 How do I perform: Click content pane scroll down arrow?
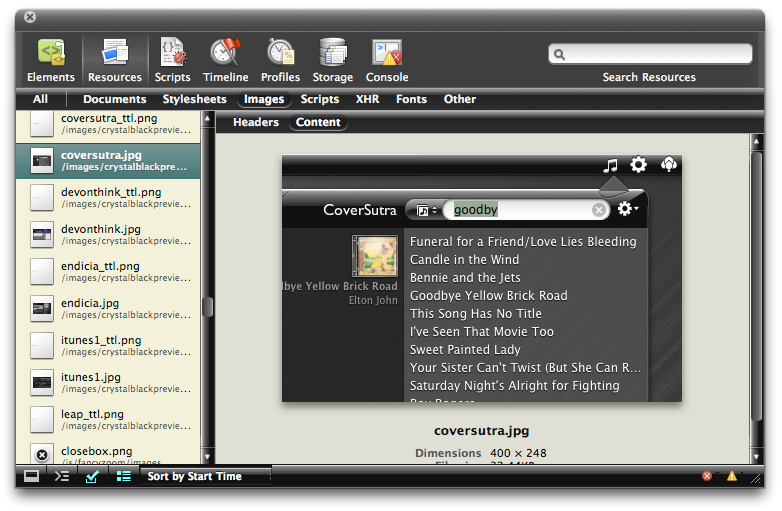click(x=756, y=456)
